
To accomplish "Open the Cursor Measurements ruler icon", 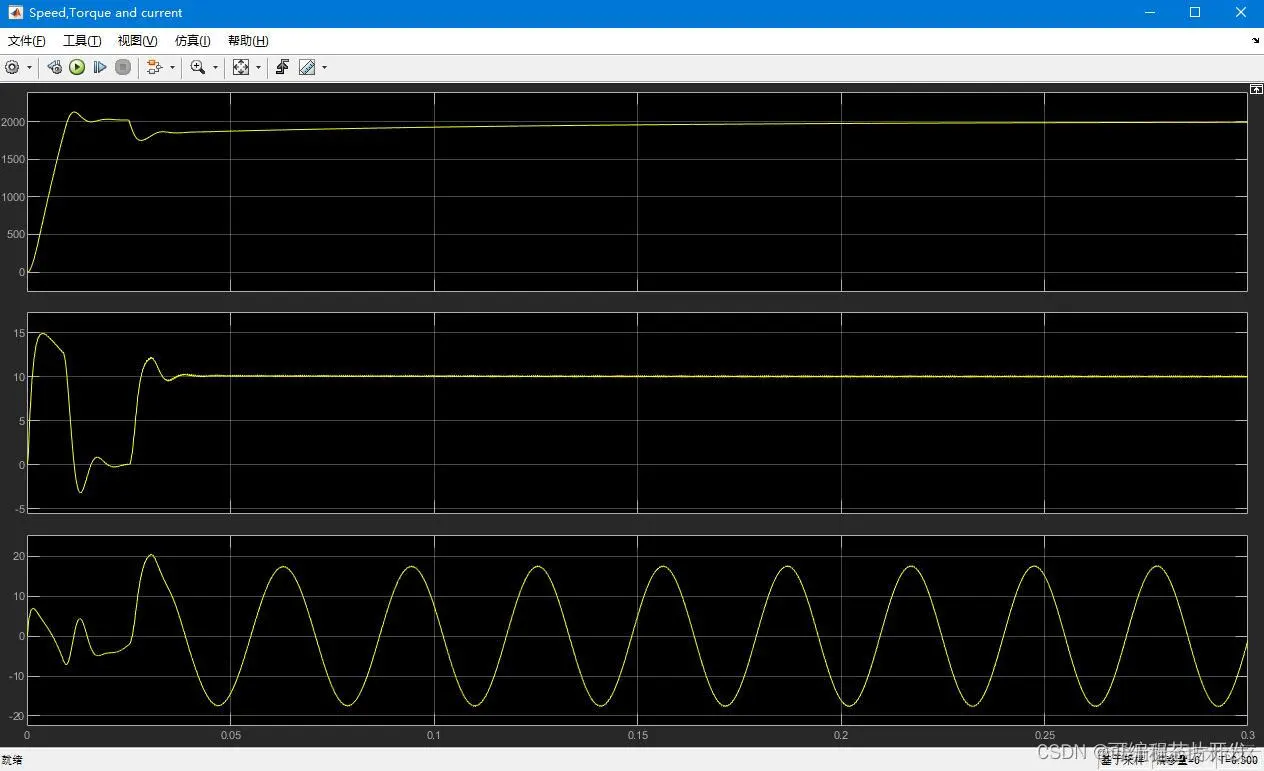I will click(307, 67).
